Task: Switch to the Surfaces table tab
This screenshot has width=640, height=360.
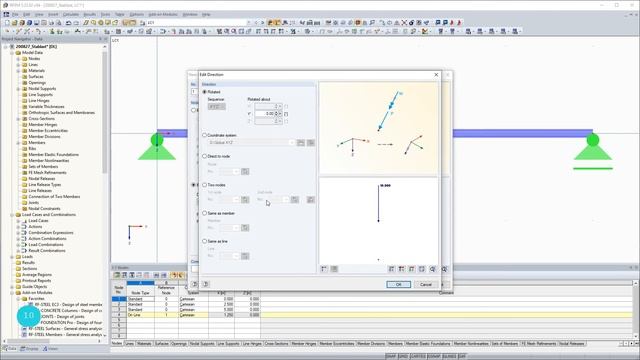Action: coord(162,344)
